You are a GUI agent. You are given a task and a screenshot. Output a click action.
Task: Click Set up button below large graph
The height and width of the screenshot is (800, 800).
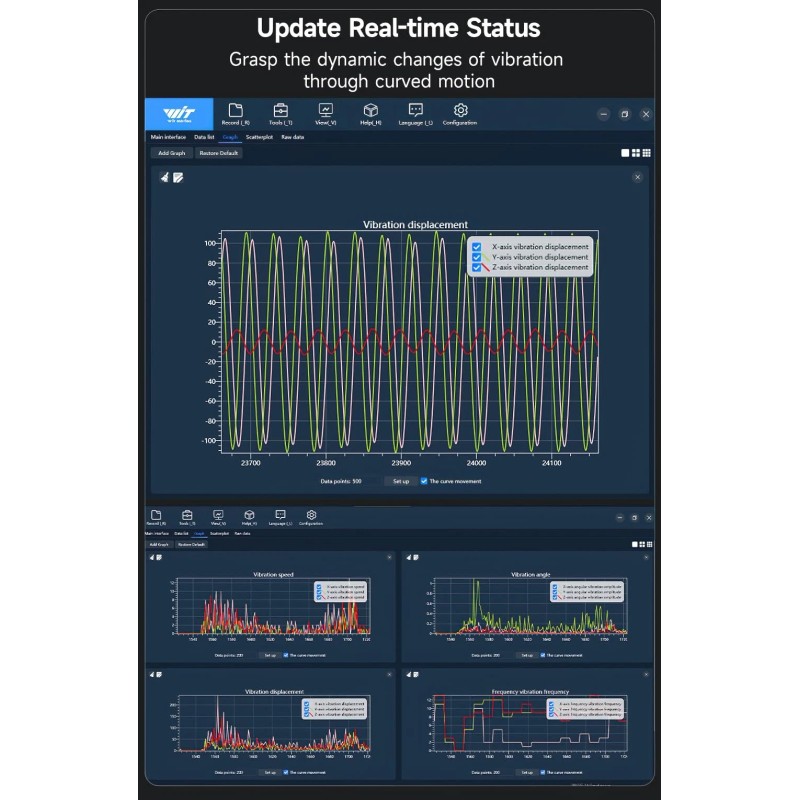tap(400, 481)
